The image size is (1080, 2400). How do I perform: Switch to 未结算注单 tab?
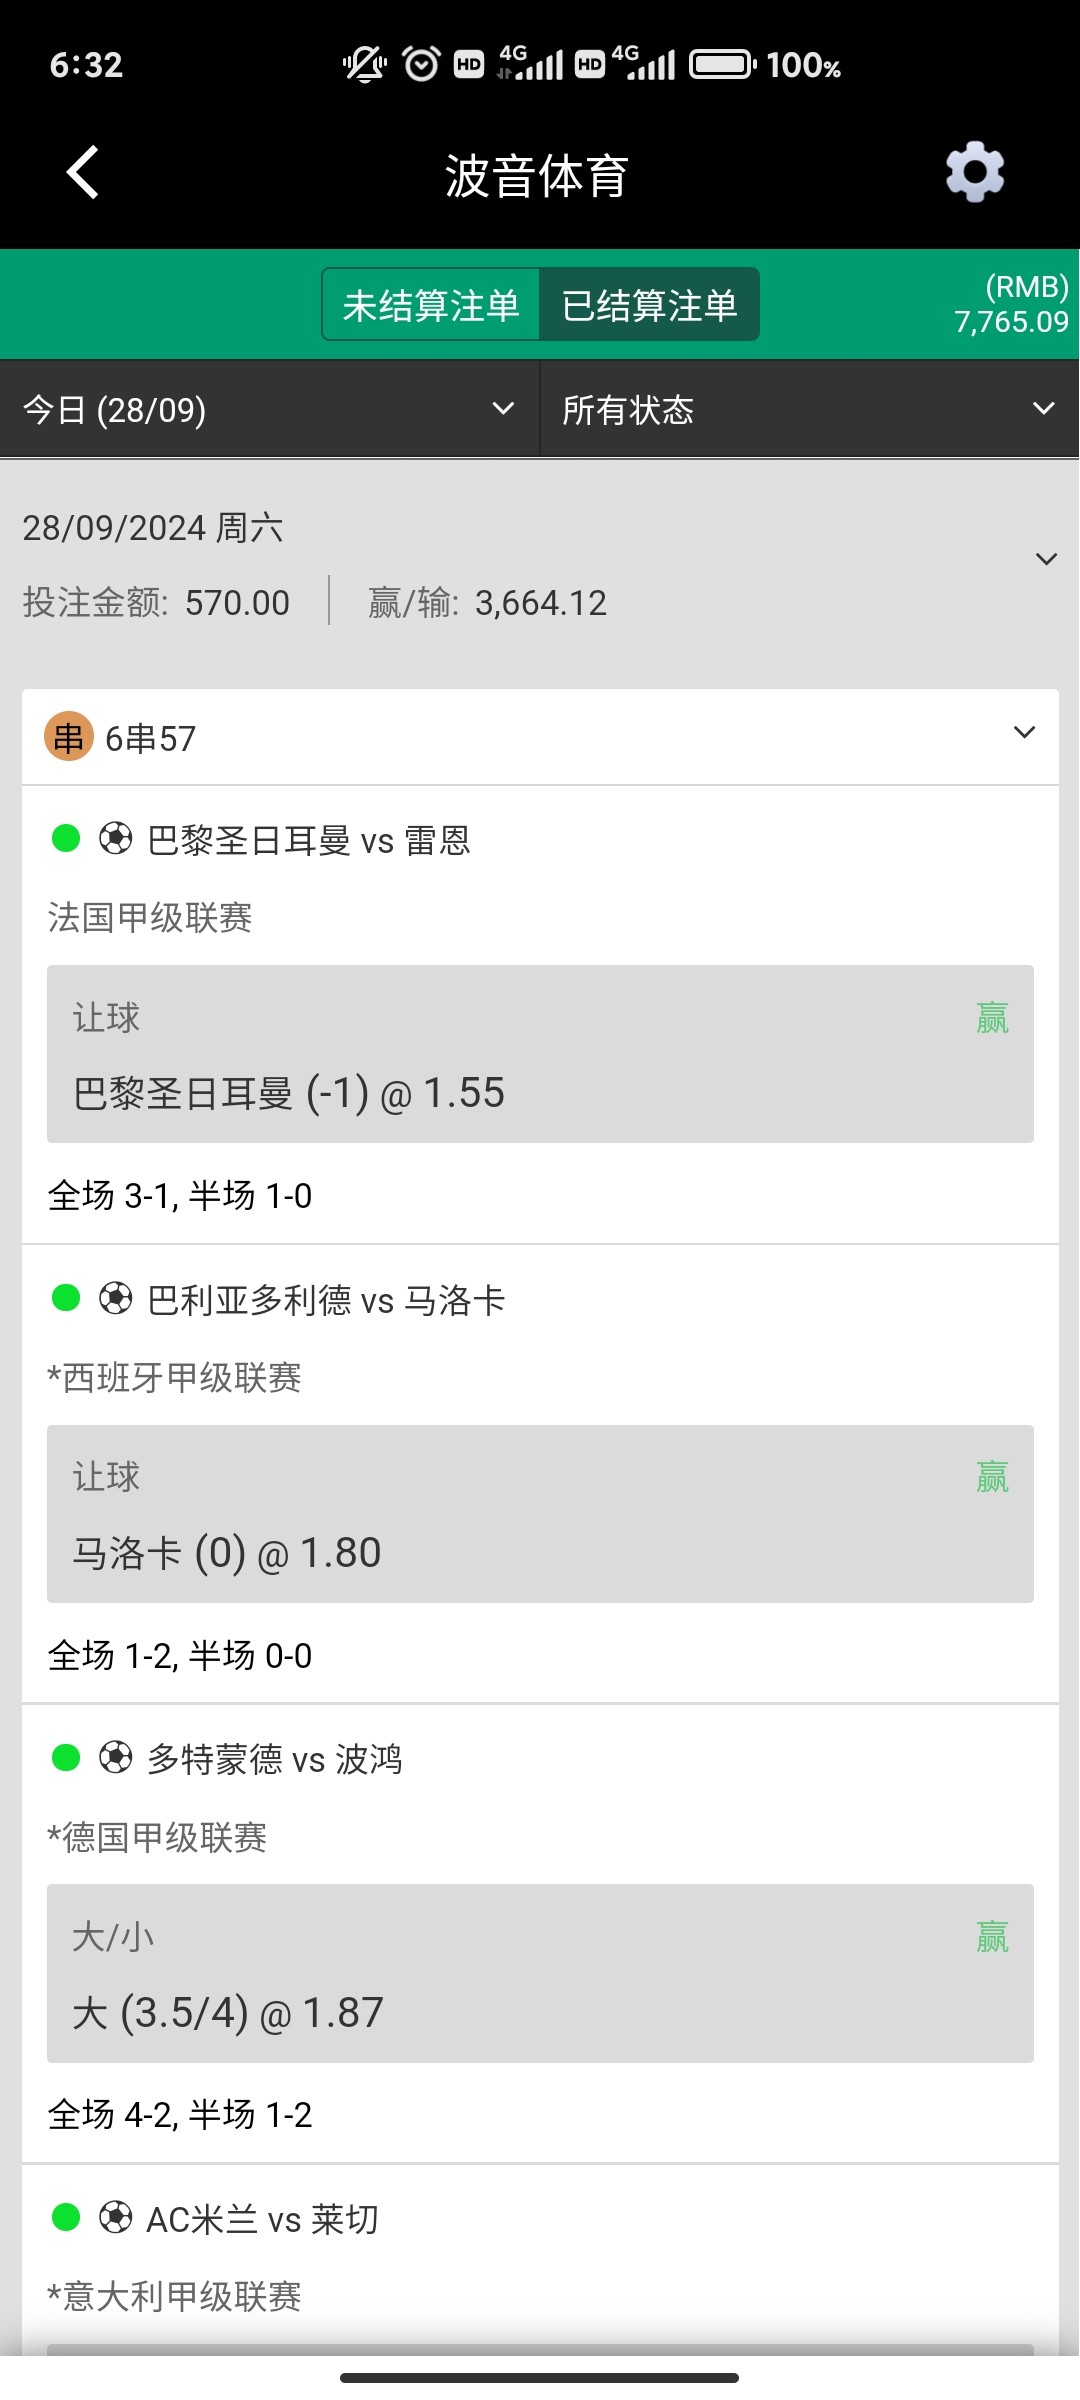click(431, 305)
